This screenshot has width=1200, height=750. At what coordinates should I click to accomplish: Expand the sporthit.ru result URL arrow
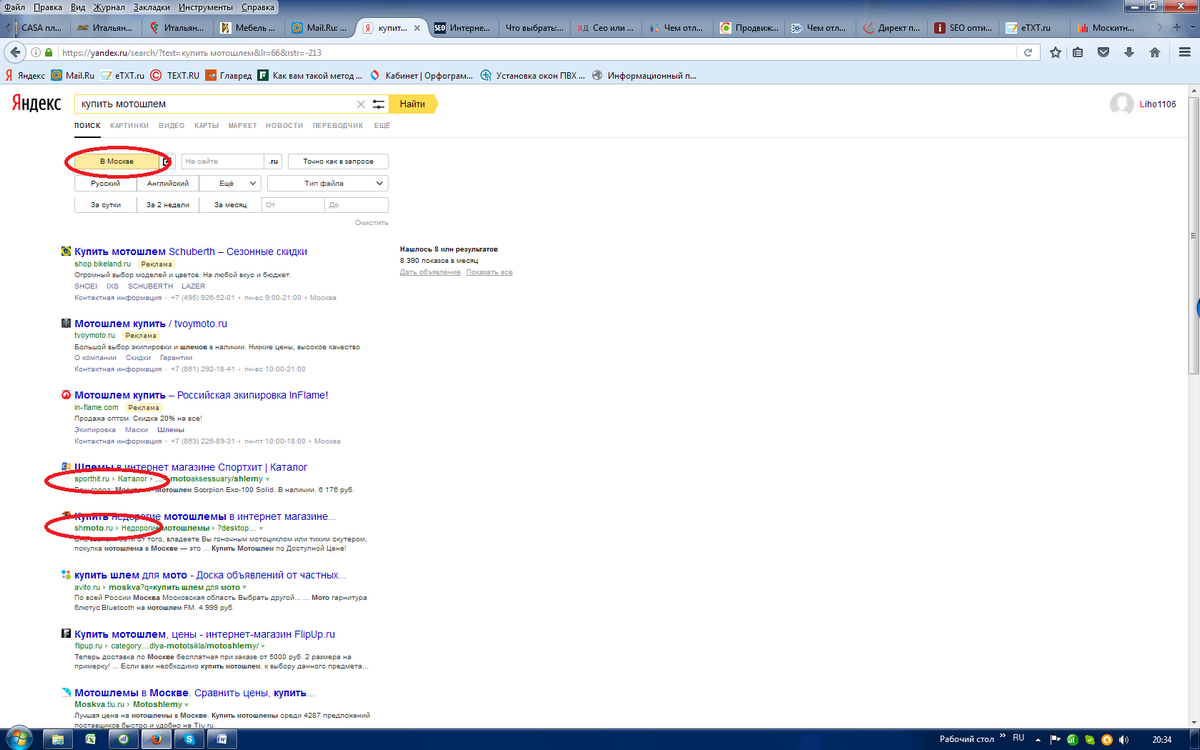[267, 480]
